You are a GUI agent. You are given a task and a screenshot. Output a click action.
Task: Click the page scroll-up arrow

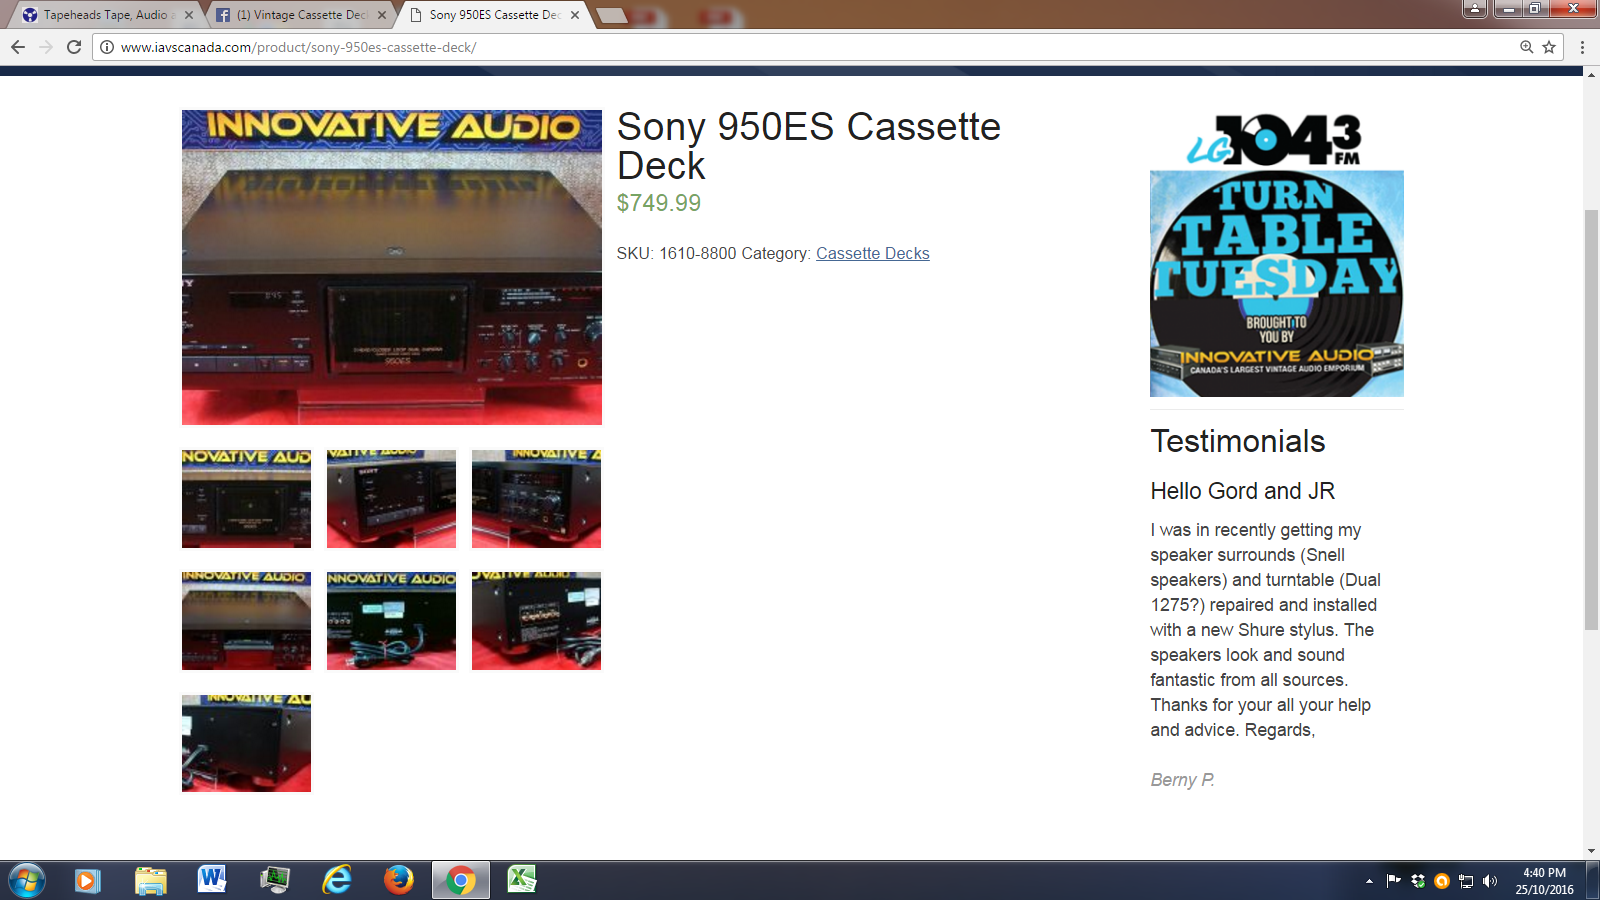tap(1591, 74)
